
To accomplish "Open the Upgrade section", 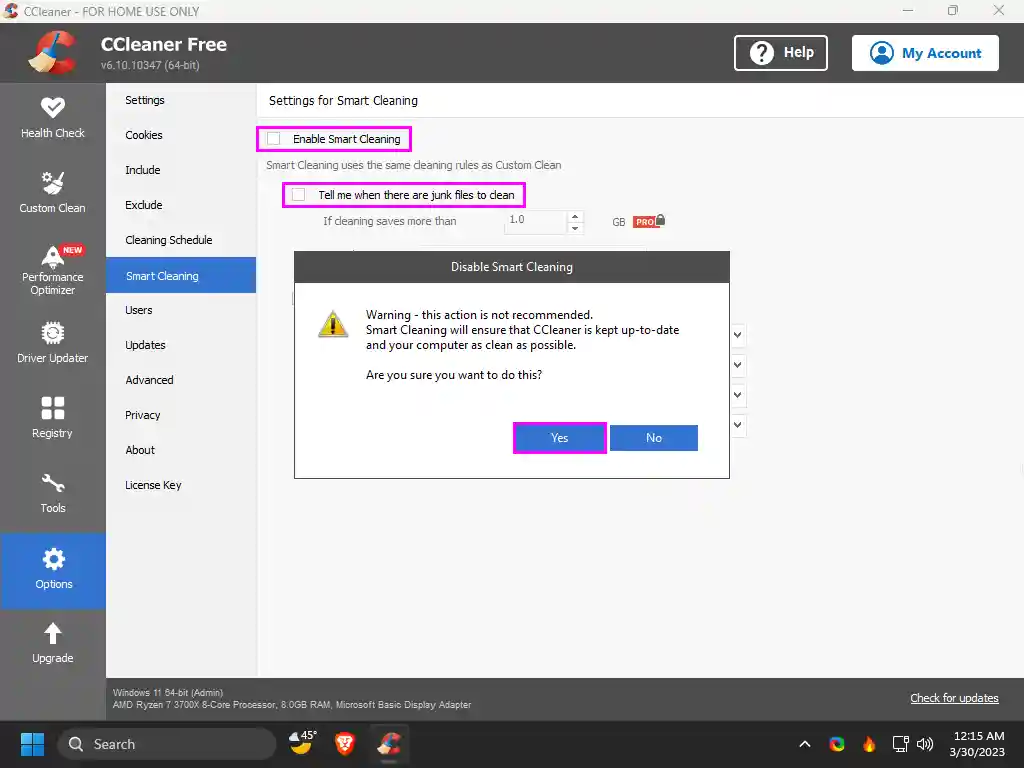I will pyautogui.click(x=53, y=640).
